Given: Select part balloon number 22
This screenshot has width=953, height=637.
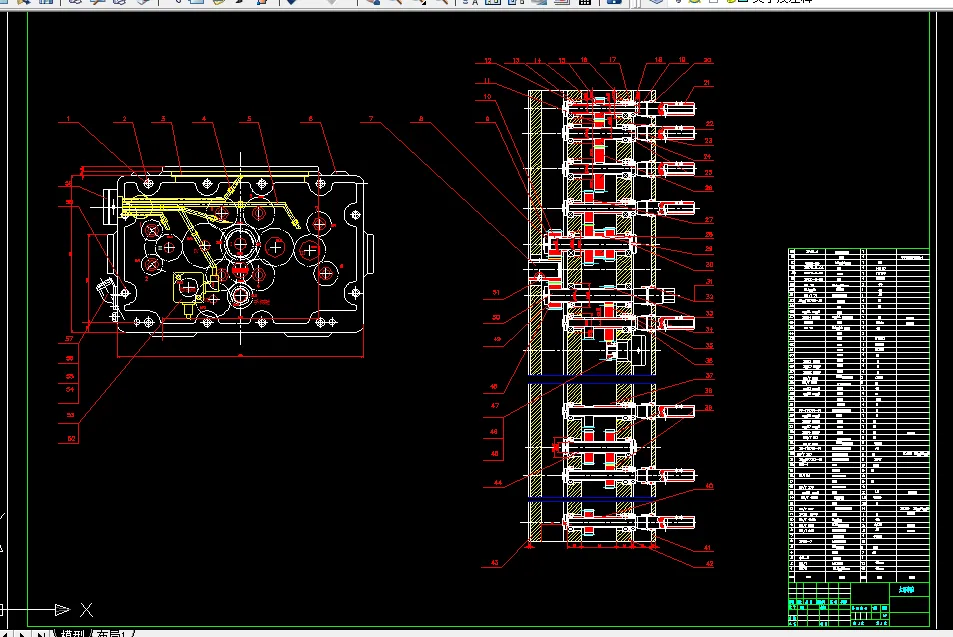Looking at the screenshot, I should 709,124.
